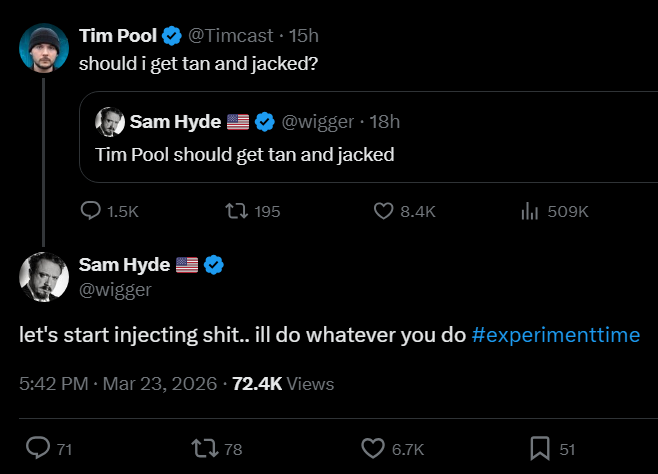Open Sam Hyde's name on main post
Image resolution: width=658 pixels, height=474 pixels.
click(124, 265)
